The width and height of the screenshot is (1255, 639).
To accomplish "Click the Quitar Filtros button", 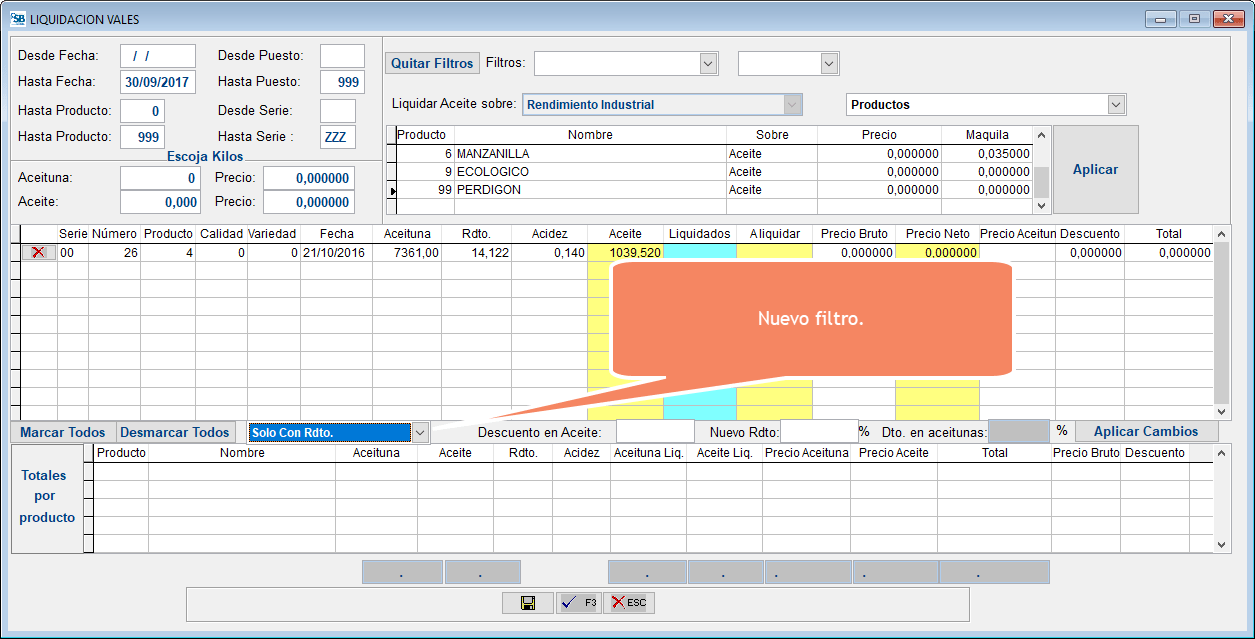I will [x=432, y=63].
